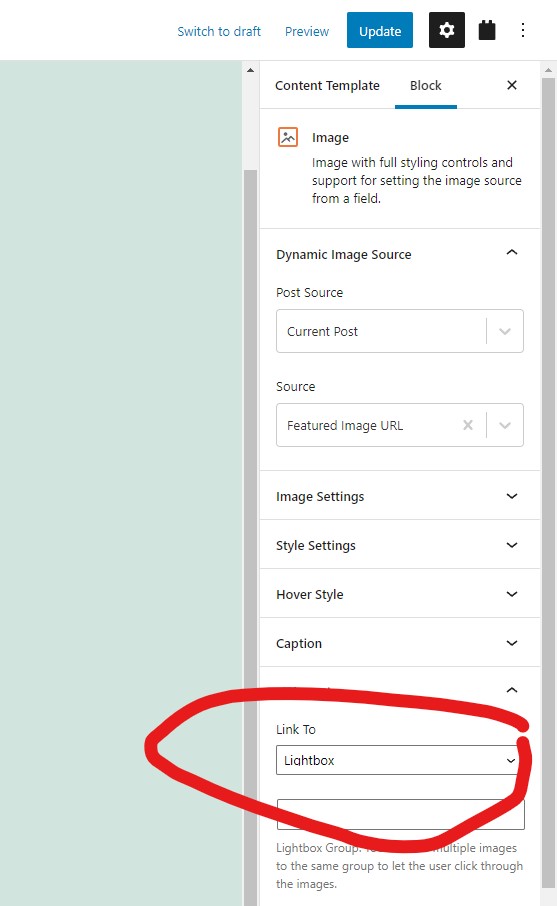Click the plugins jetpack-style icon
This screenshot has height=906, width=557.
(487, 30)
